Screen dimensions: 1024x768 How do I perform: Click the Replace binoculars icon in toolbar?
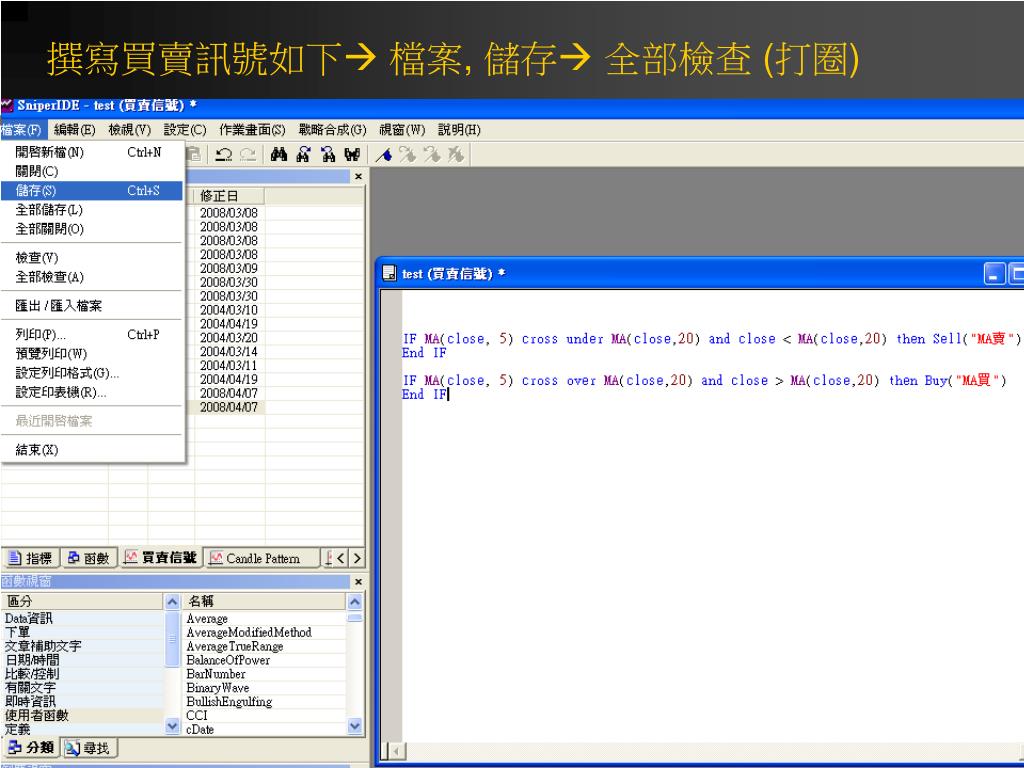point(352,155)
